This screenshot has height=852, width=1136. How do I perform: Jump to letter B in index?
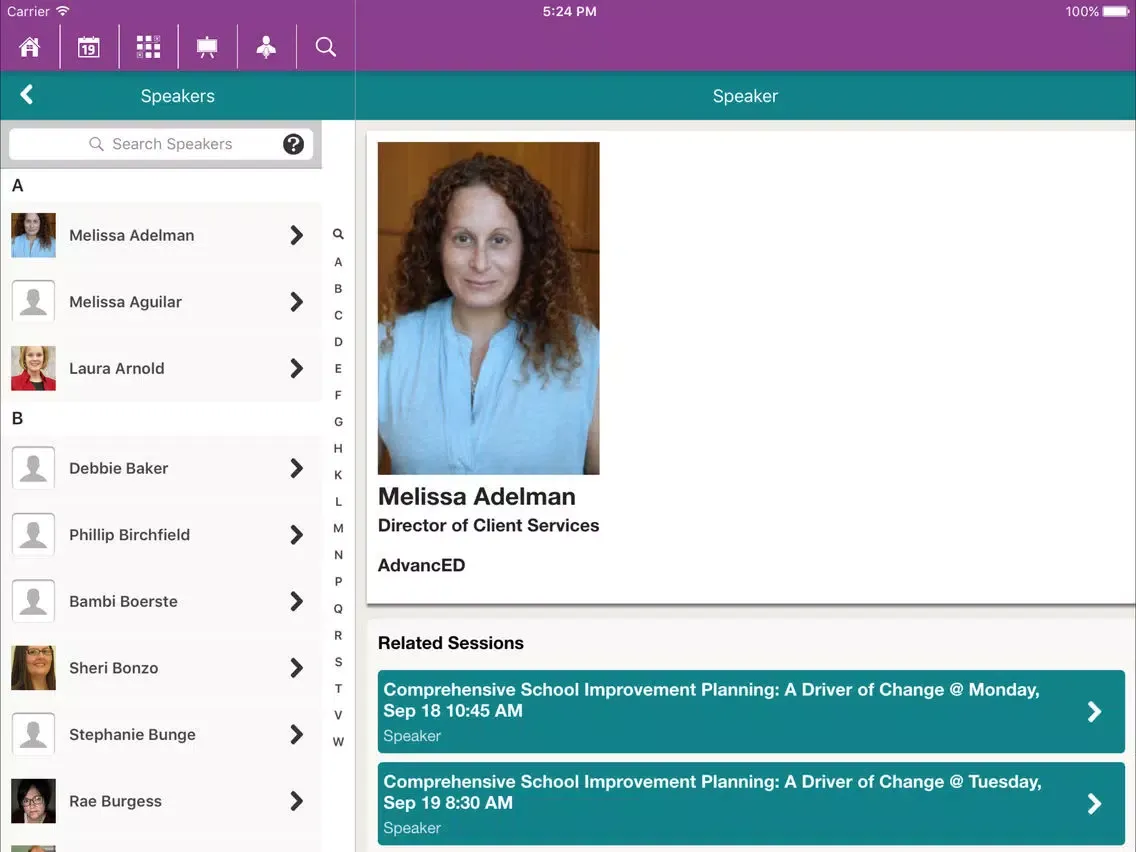tap(338, 288)
